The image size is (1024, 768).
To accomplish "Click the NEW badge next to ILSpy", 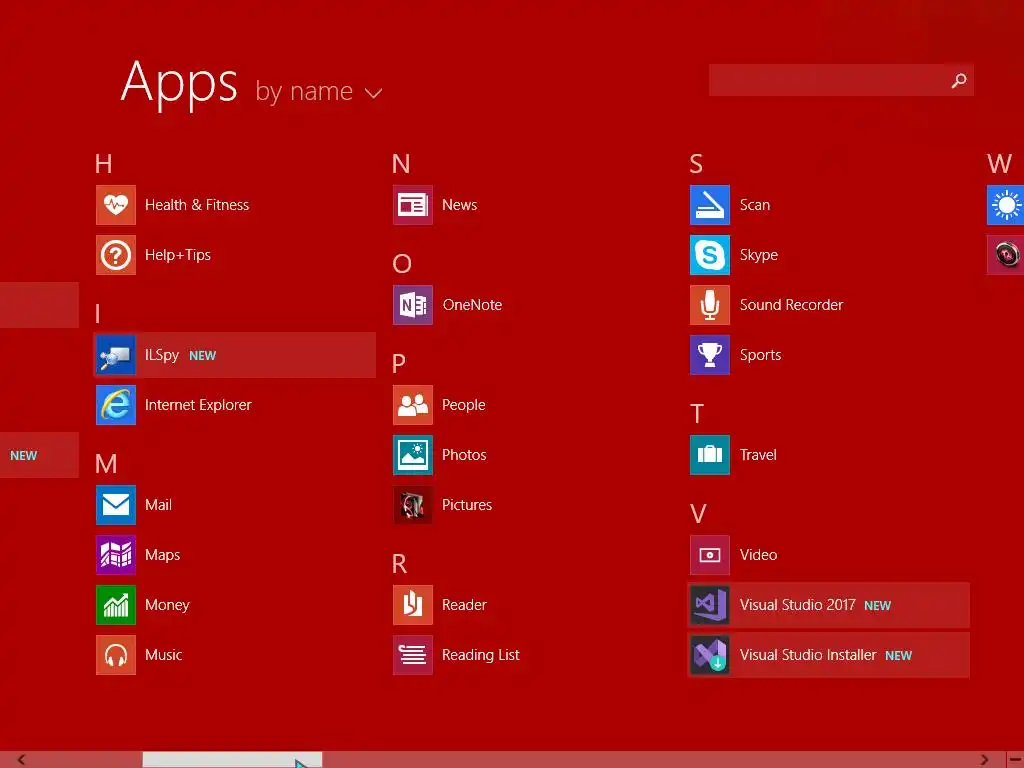I will point(202,356).
